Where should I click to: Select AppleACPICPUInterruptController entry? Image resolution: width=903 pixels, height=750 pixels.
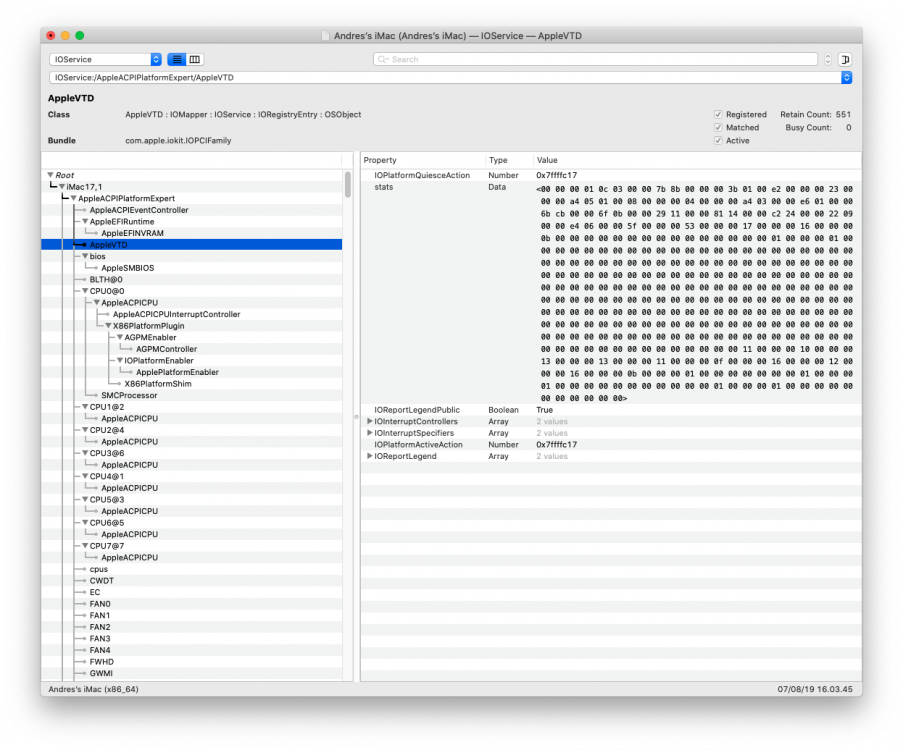pyautogui.click(x=176, y=314)
